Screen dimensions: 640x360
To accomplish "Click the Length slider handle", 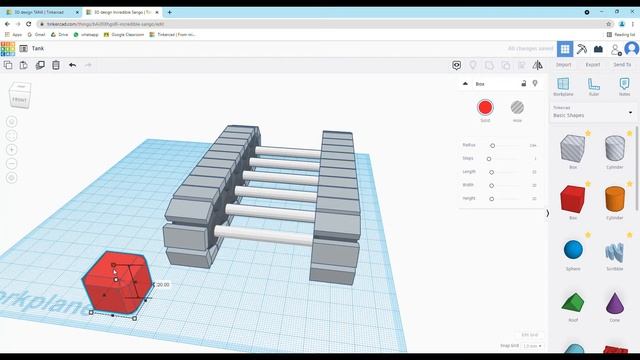I will (492, 172).
